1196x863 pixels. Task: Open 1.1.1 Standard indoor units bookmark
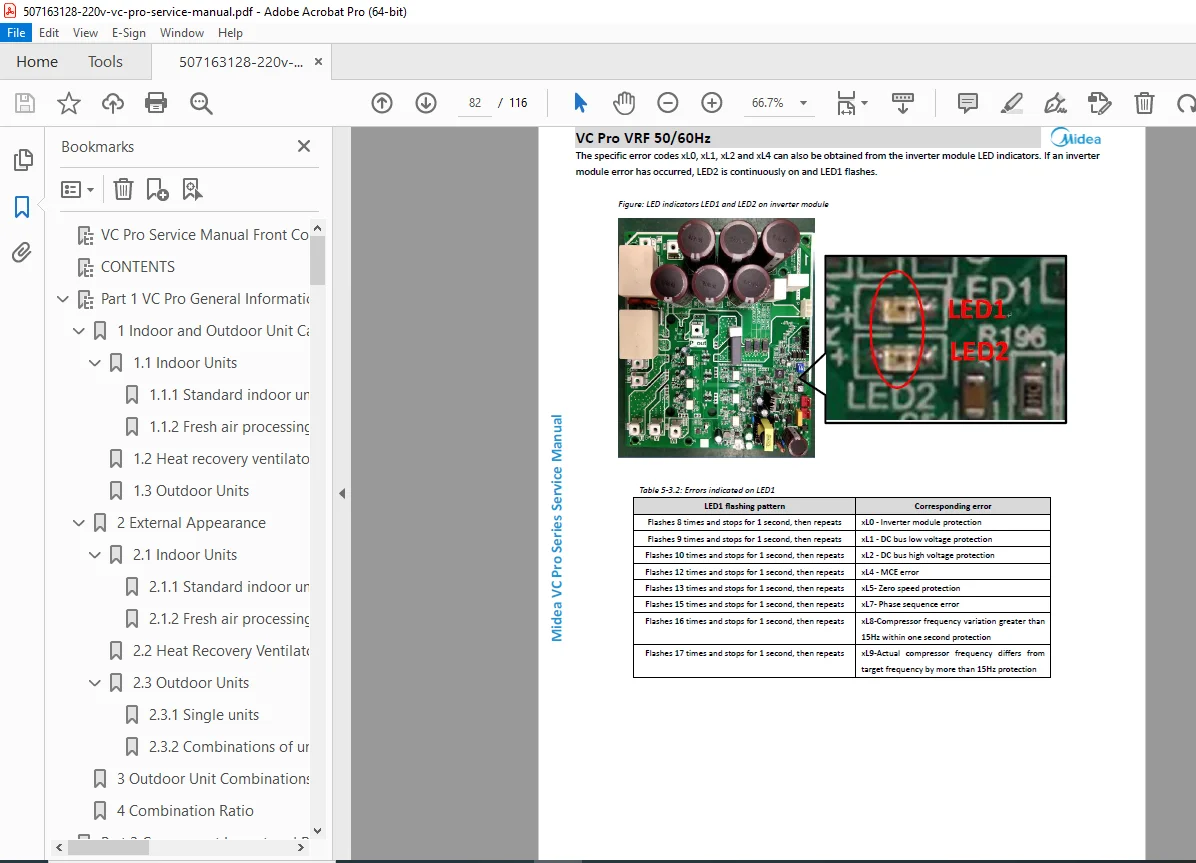point(228,395)
